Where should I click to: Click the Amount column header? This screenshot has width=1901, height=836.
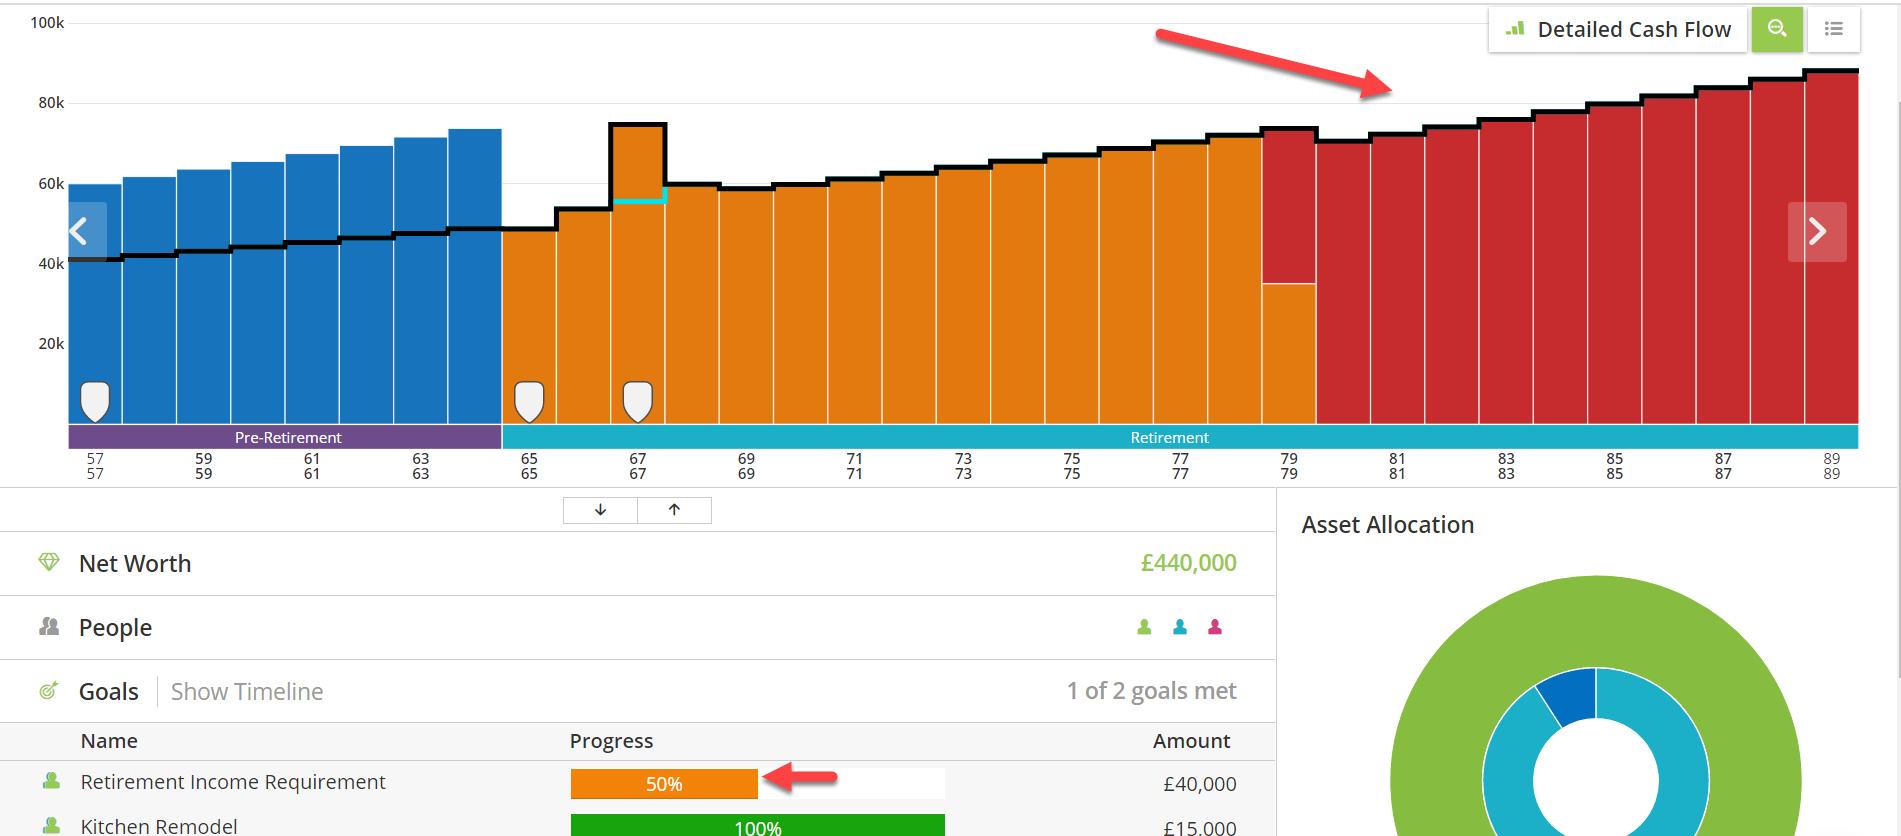pos(1191,741)
